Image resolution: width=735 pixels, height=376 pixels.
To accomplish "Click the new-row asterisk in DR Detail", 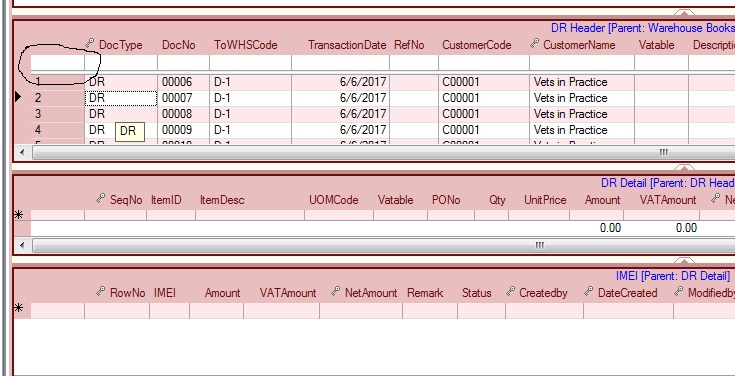I will point(19,215).
